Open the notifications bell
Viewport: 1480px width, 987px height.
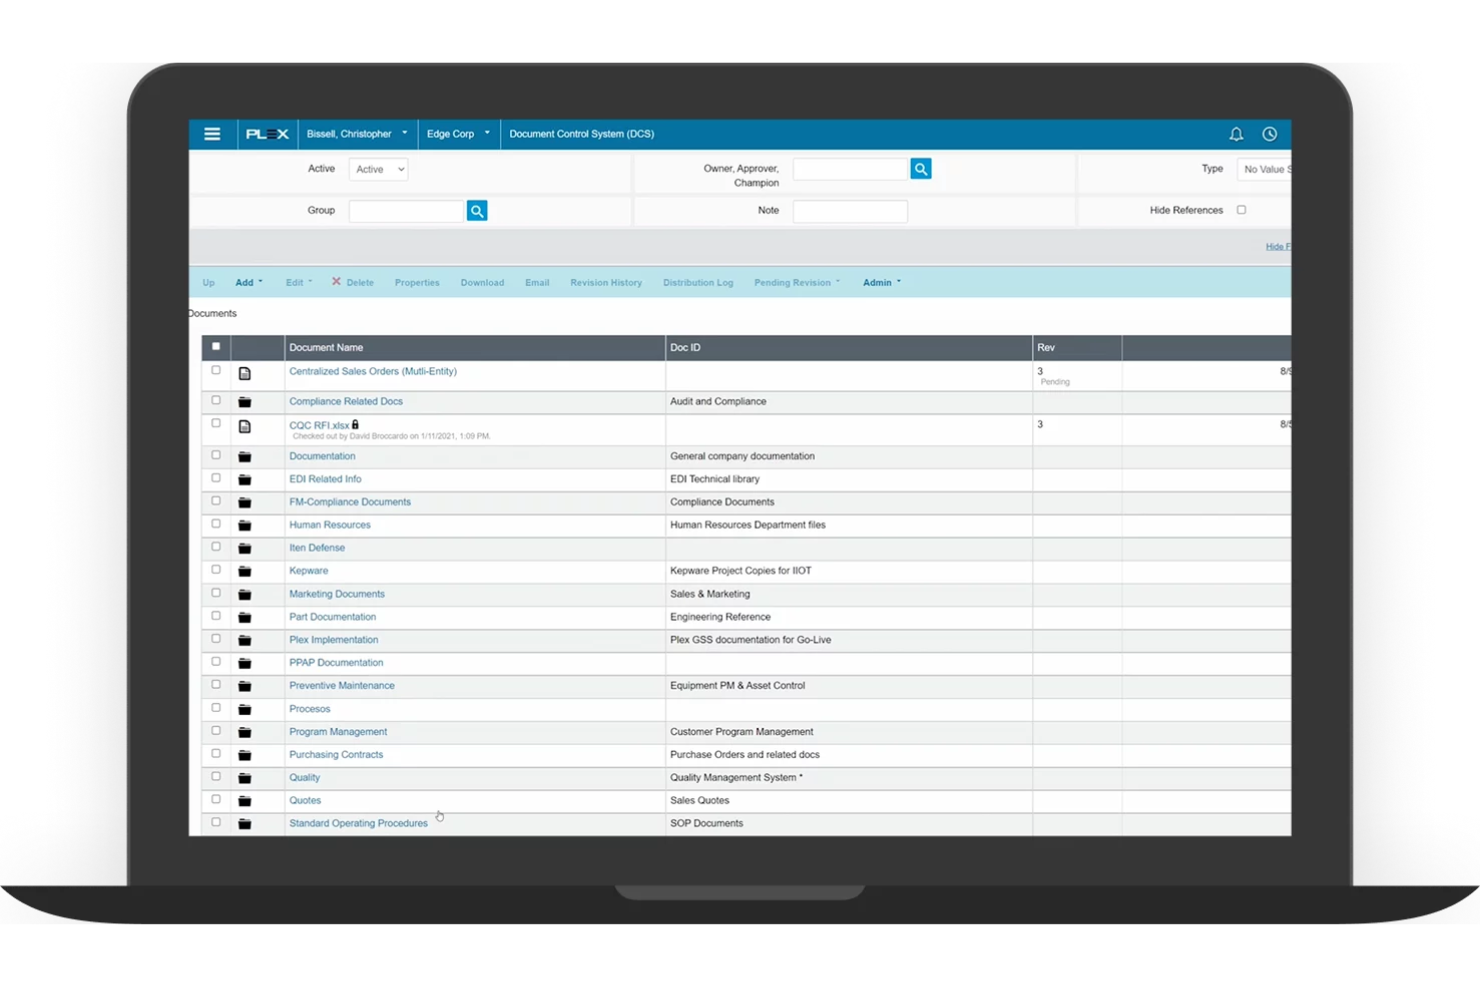pos(1236,134)
